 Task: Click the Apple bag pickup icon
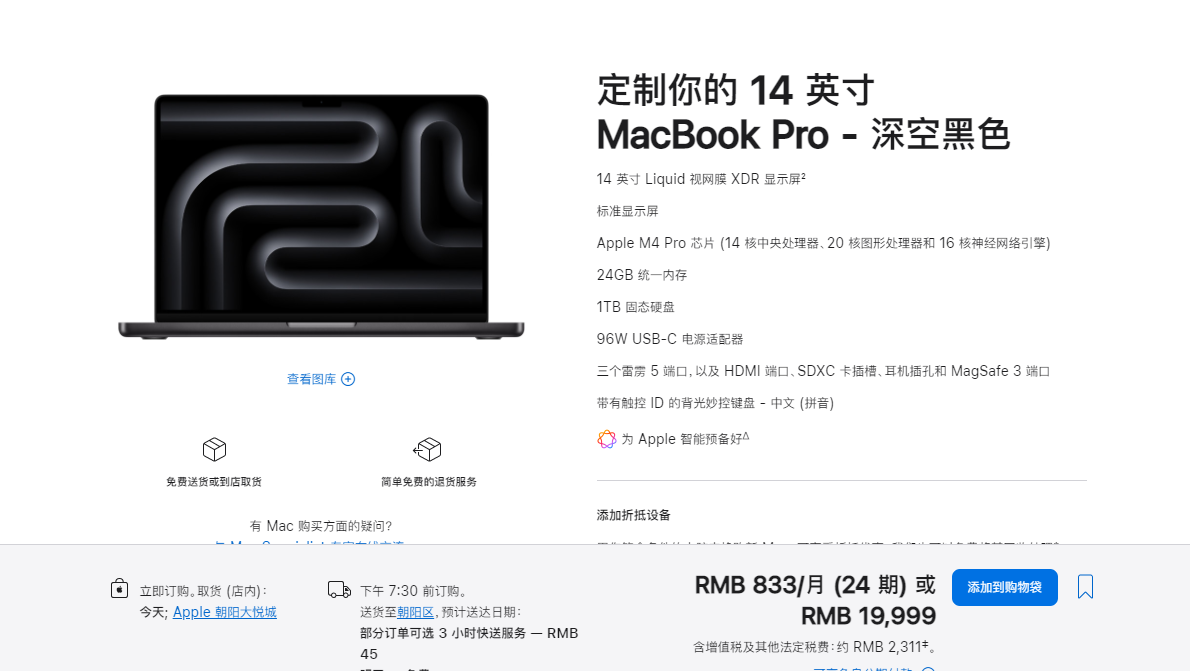coord(119,588)
